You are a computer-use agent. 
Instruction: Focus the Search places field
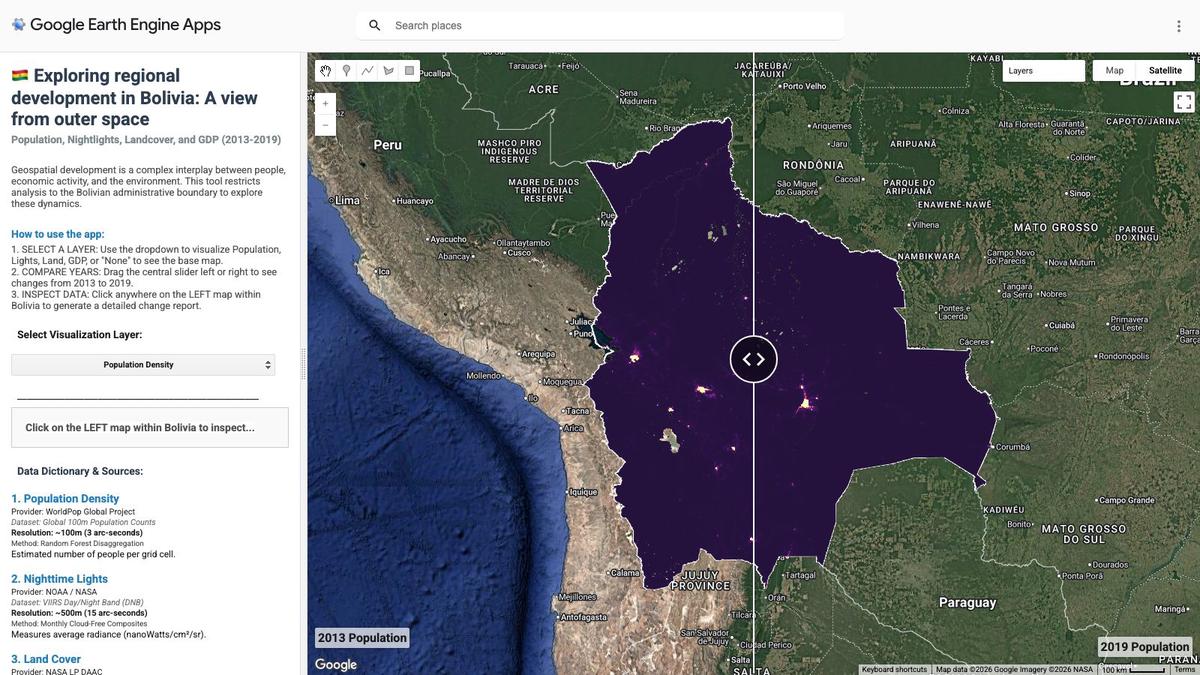[600, 25]
